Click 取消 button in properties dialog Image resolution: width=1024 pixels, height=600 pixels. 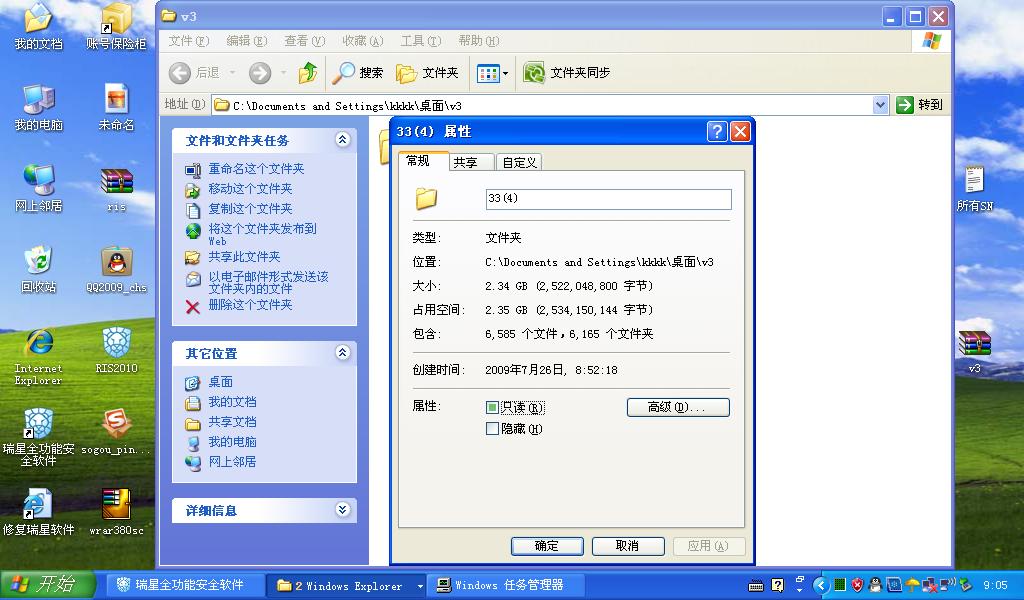pyautogui.click(x=628, y=546)
